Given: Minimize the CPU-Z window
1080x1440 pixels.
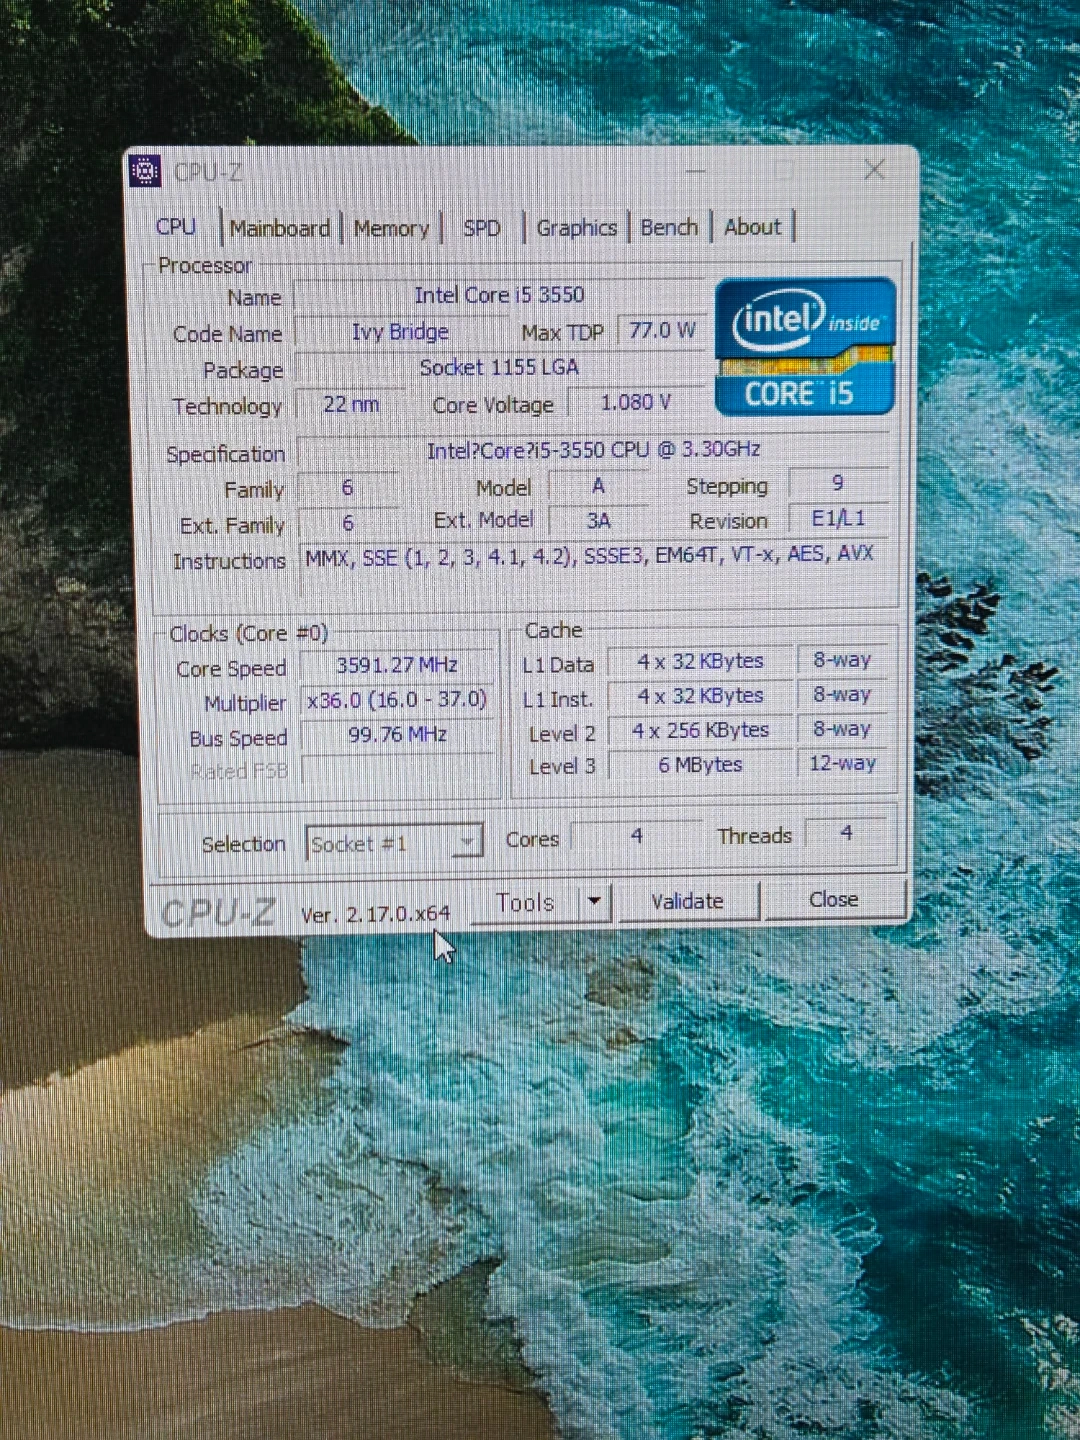Looking at the screenshot, I should click(x=696, y=171).
